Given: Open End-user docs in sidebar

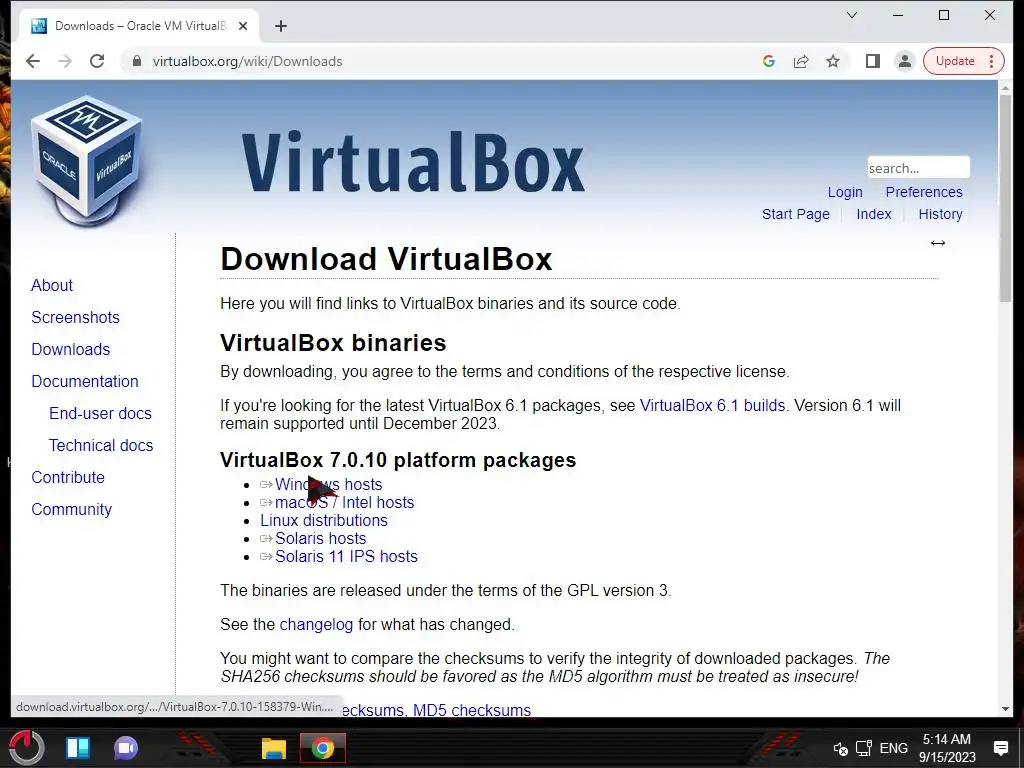Looking at the screenshot, I should coord(100,413).
